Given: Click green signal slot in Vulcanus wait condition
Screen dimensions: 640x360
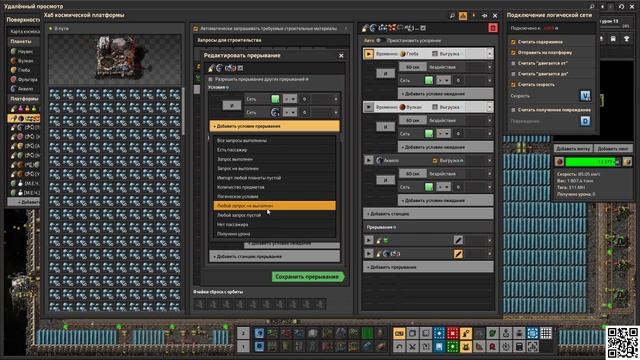Looking at the screenshot, I should click(x=429, y=133).
